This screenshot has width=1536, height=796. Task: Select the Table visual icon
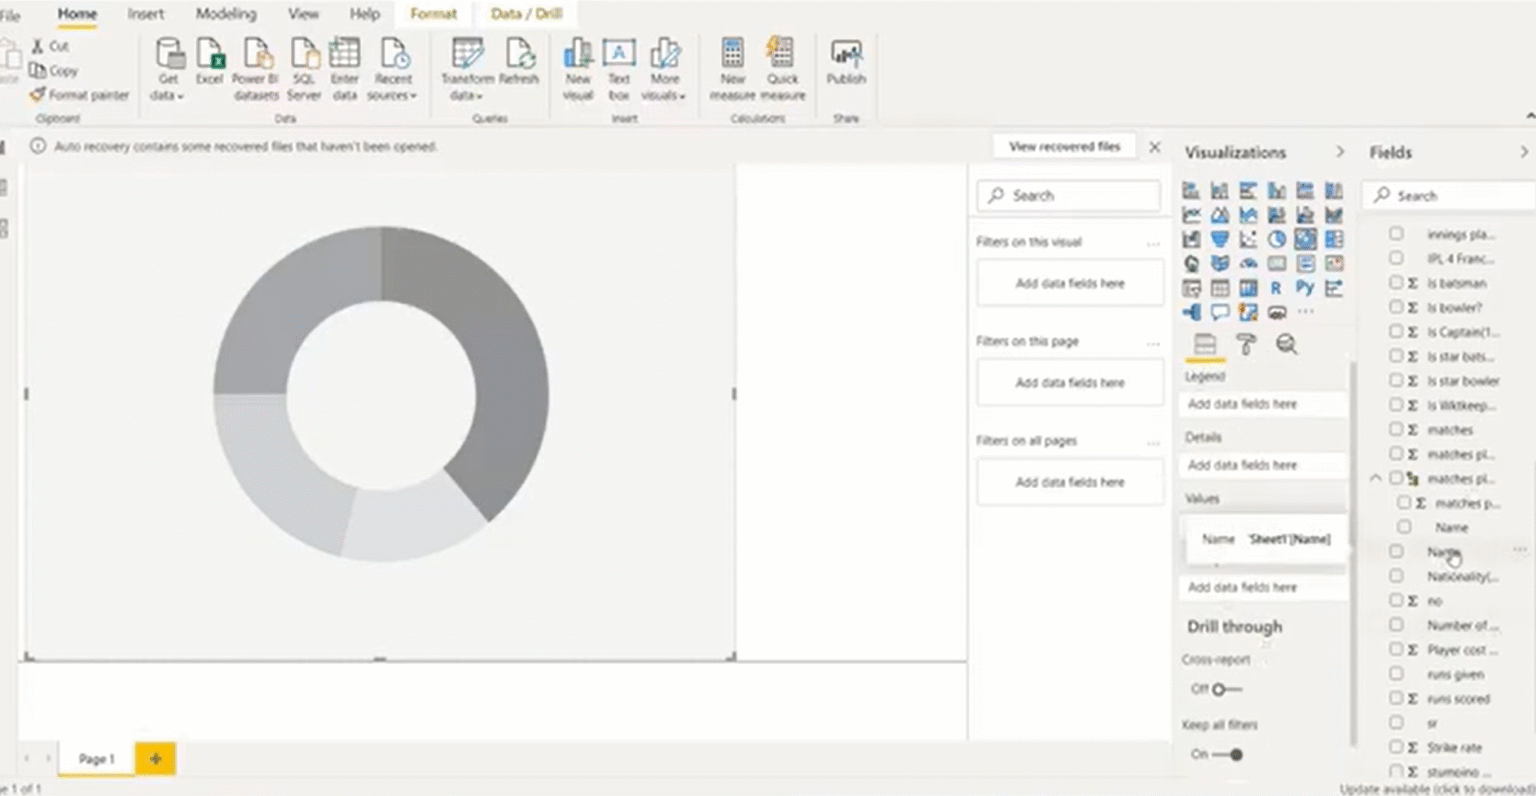[1220, 288]
